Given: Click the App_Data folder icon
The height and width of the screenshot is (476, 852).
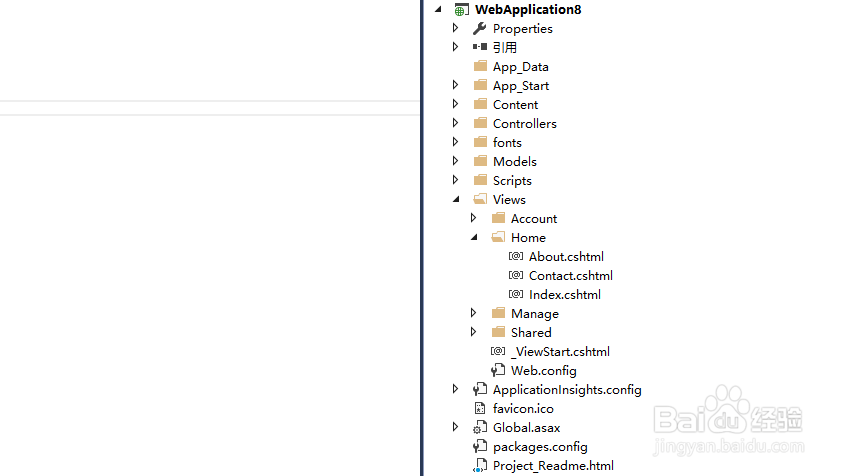Looking at the screenshot, I should [480, 67].
